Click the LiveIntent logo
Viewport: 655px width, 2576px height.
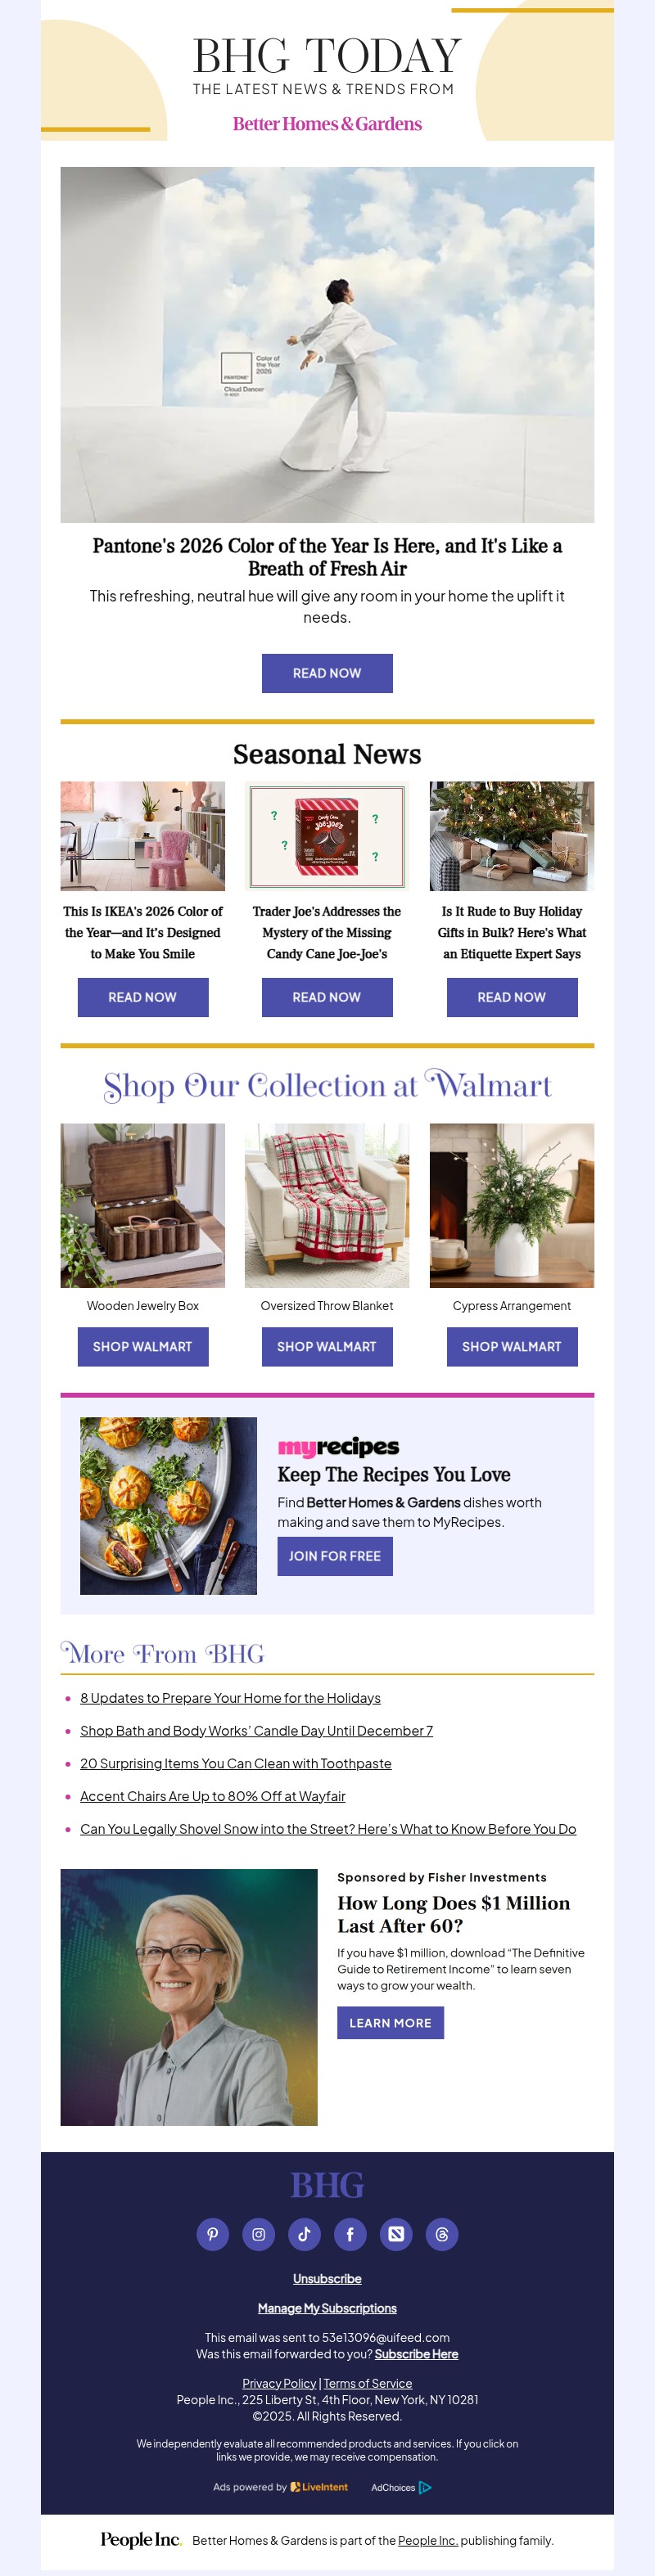(x=319, y=2487)
